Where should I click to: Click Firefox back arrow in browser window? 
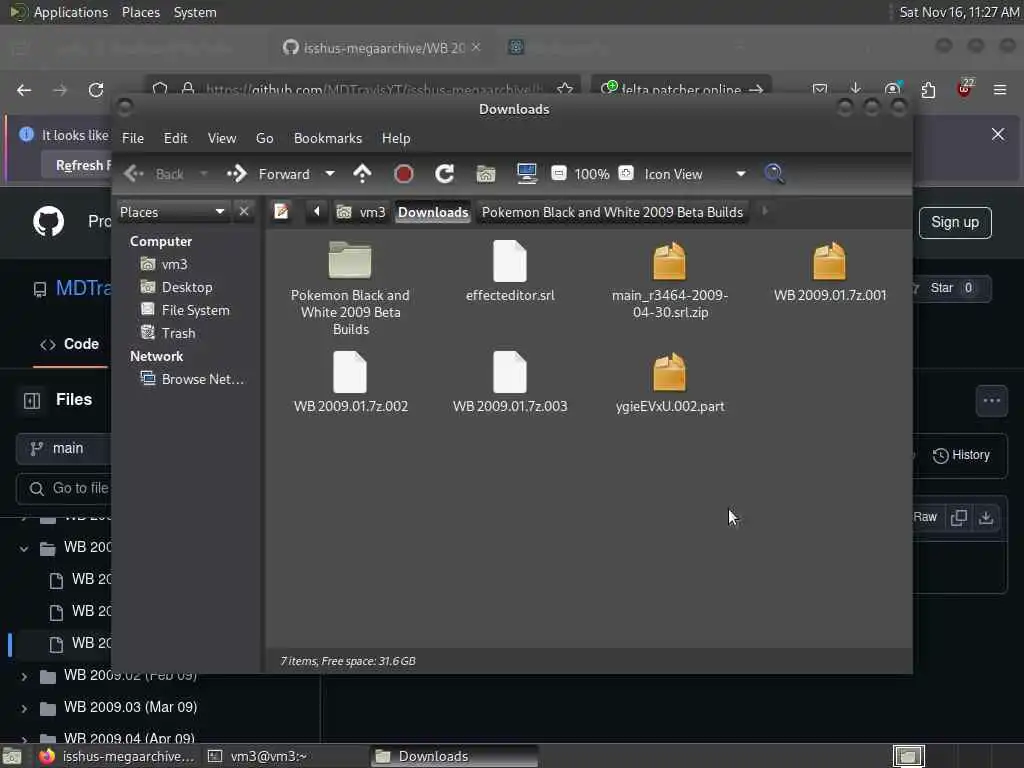click(x=24, y=90)
